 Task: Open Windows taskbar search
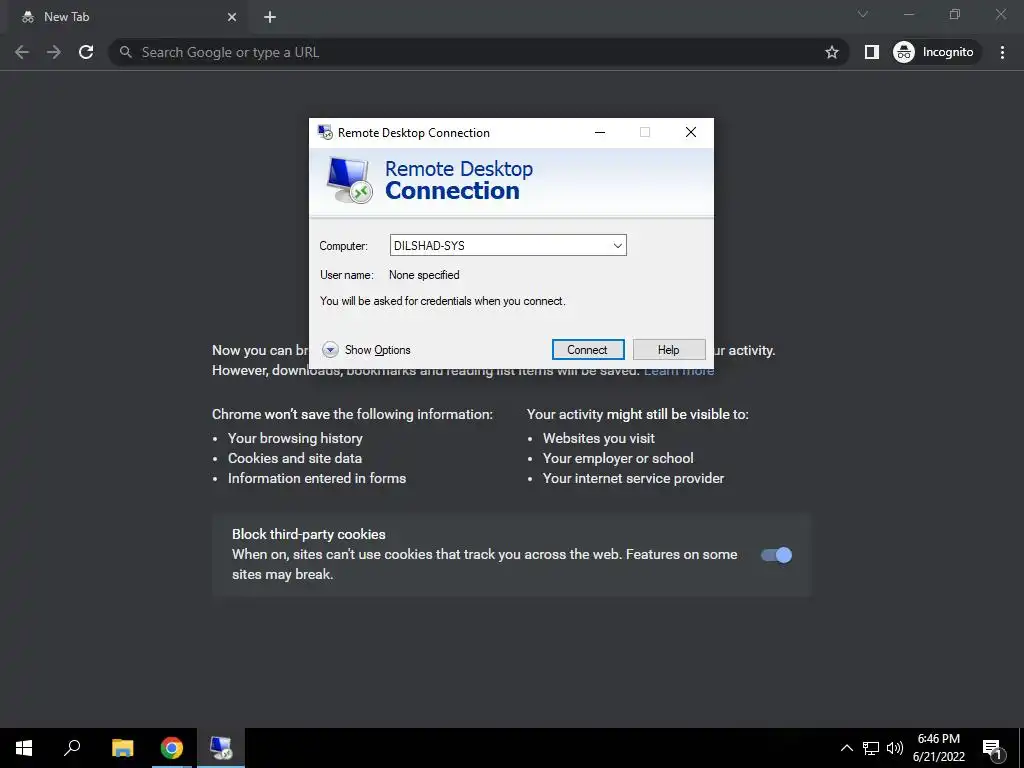[x=72, y=748]
